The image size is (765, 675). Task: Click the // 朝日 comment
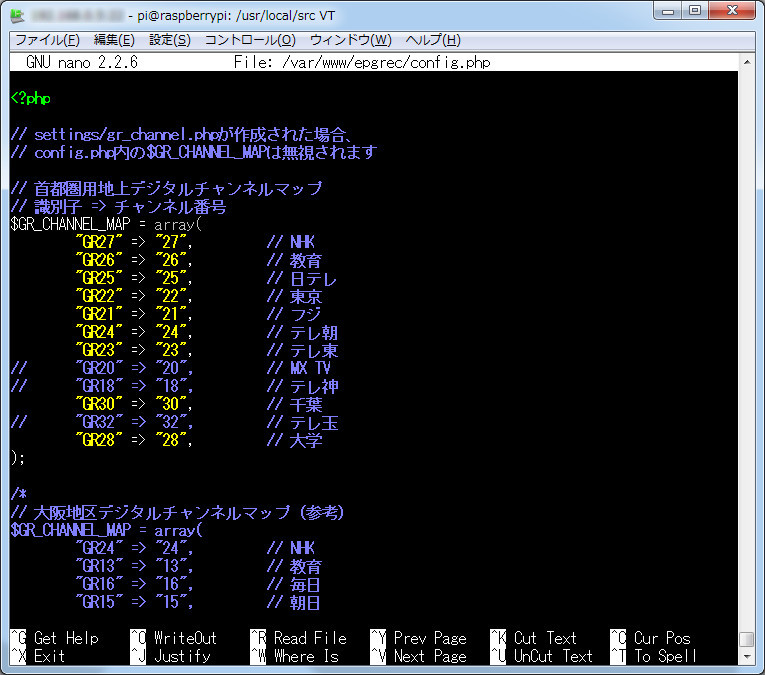pos(294,602)
